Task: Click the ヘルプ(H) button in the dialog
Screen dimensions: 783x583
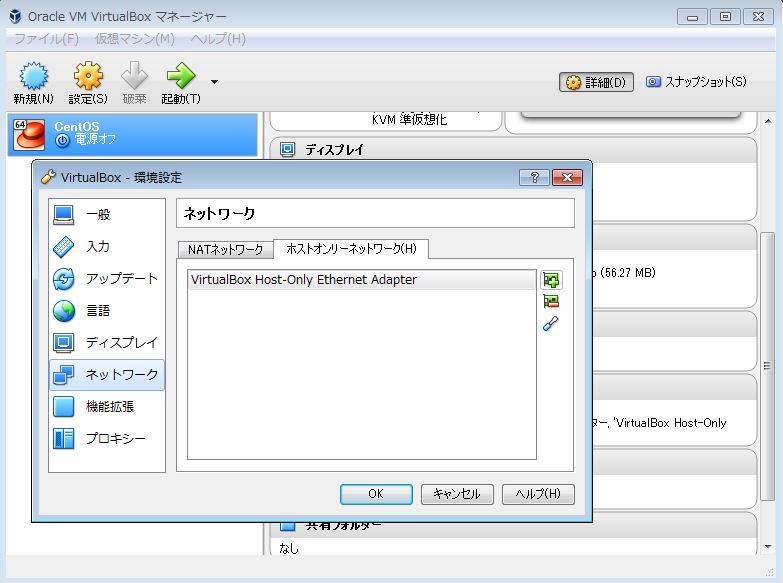Action: pyautogui.click(x=538, y=494)
